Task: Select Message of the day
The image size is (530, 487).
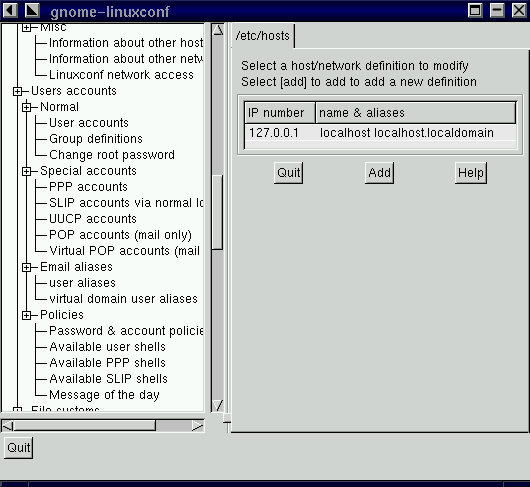Action: click(104, 395)
